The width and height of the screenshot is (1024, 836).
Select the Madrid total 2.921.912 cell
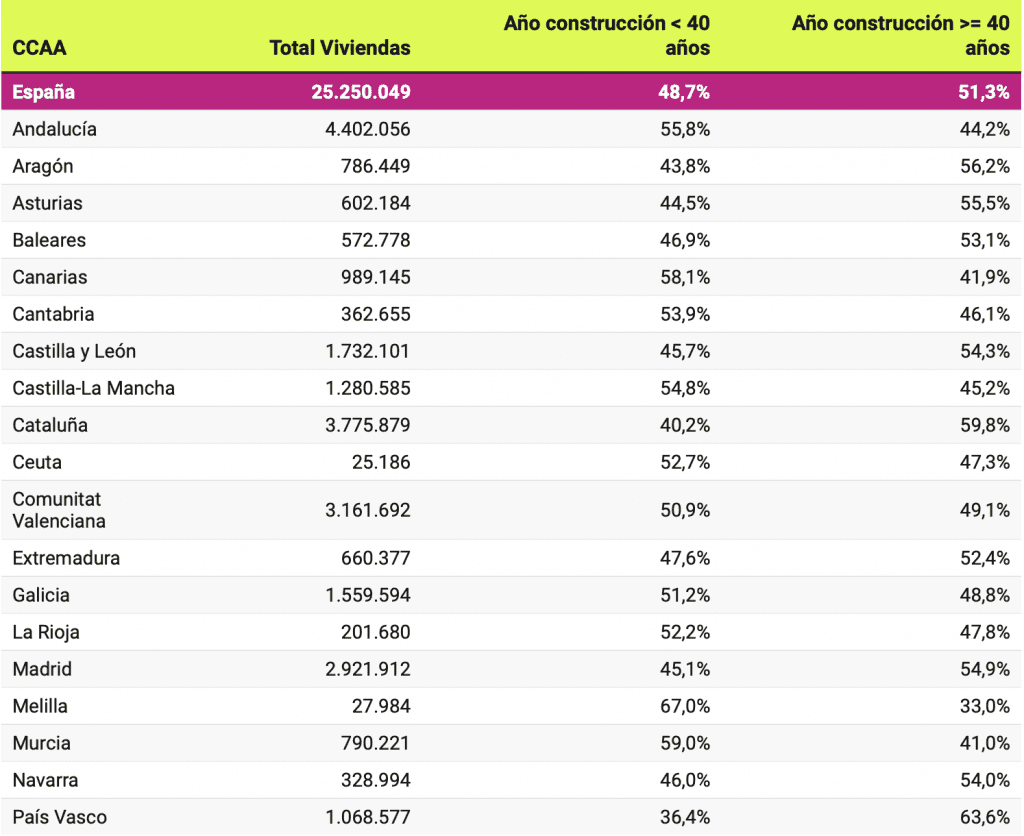367,669
